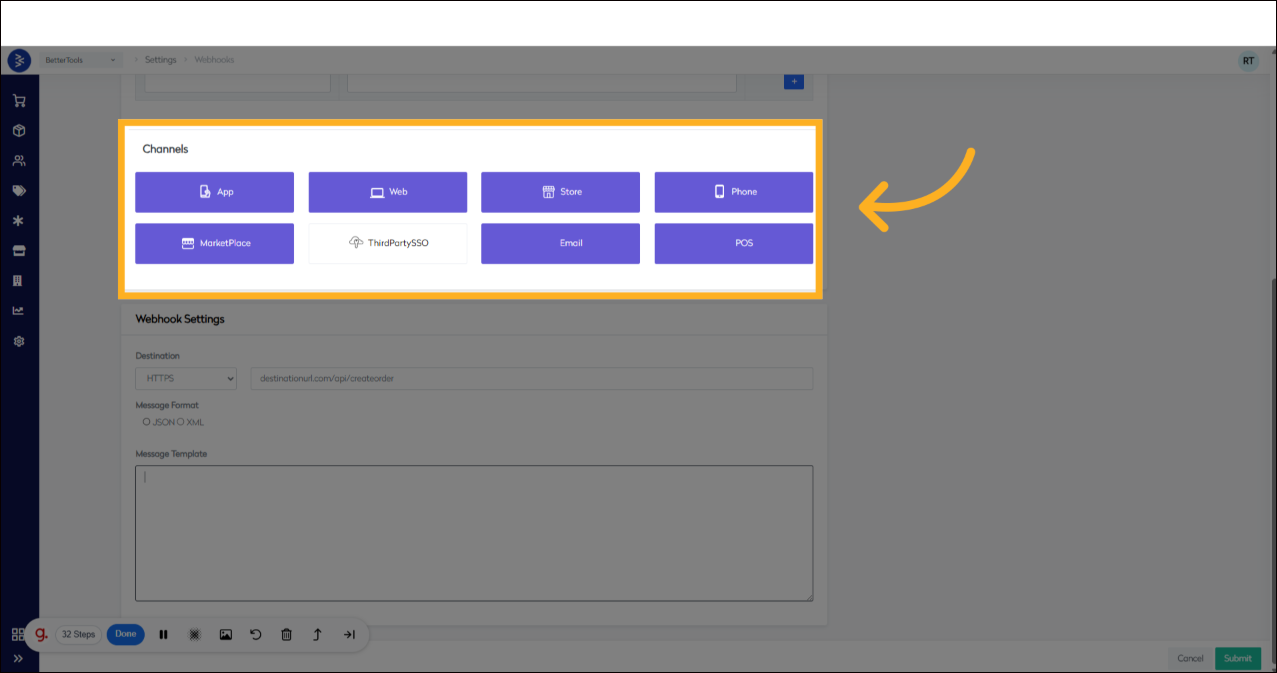Select the Products box icon in sidebar

pyautogui.click(x=19, y=130)
